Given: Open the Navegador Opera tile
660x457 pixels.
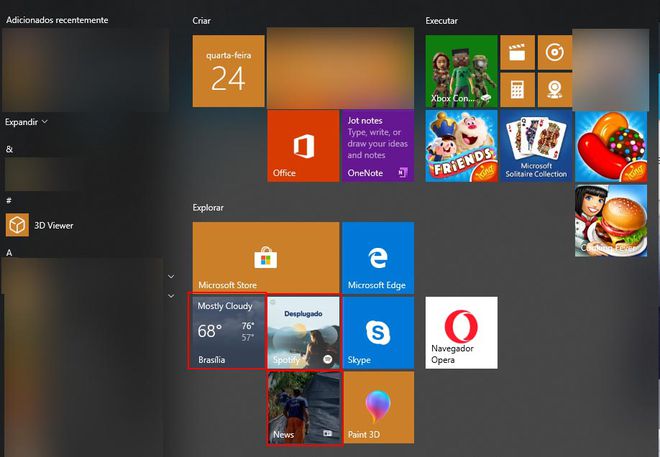Looking at the screenshot, I should click(461, 332).
